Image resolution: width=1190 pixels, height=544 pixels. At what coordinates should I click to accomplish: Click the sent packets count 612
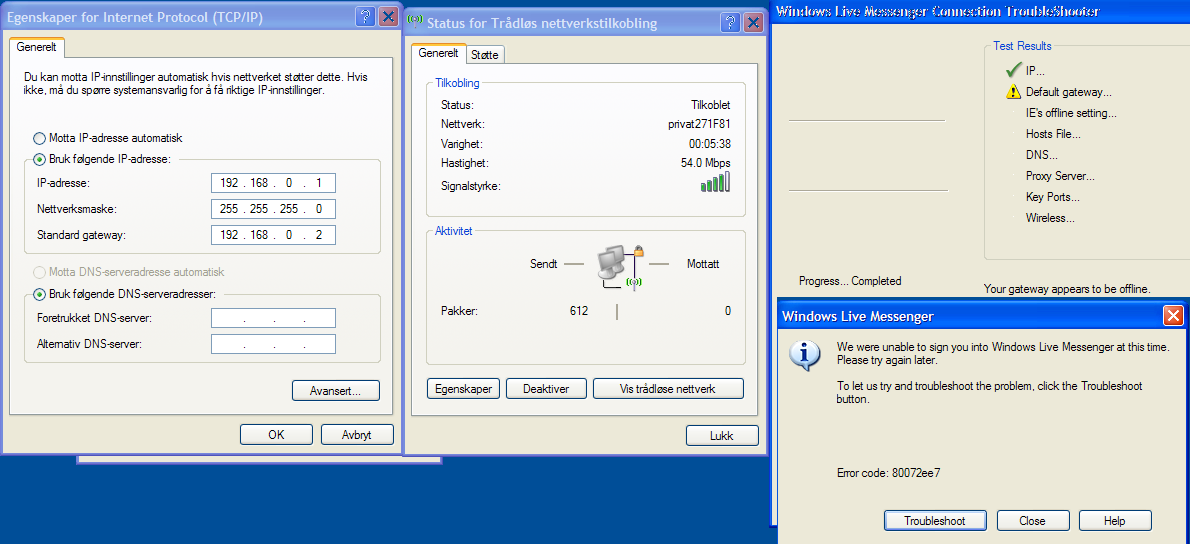pyautogui.click(x=579, y=310)
